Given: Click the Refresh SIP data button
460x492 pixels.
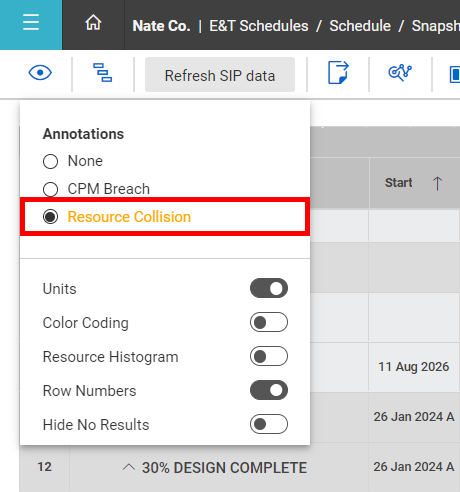Looking at the screenshot, I should point(220,74).
